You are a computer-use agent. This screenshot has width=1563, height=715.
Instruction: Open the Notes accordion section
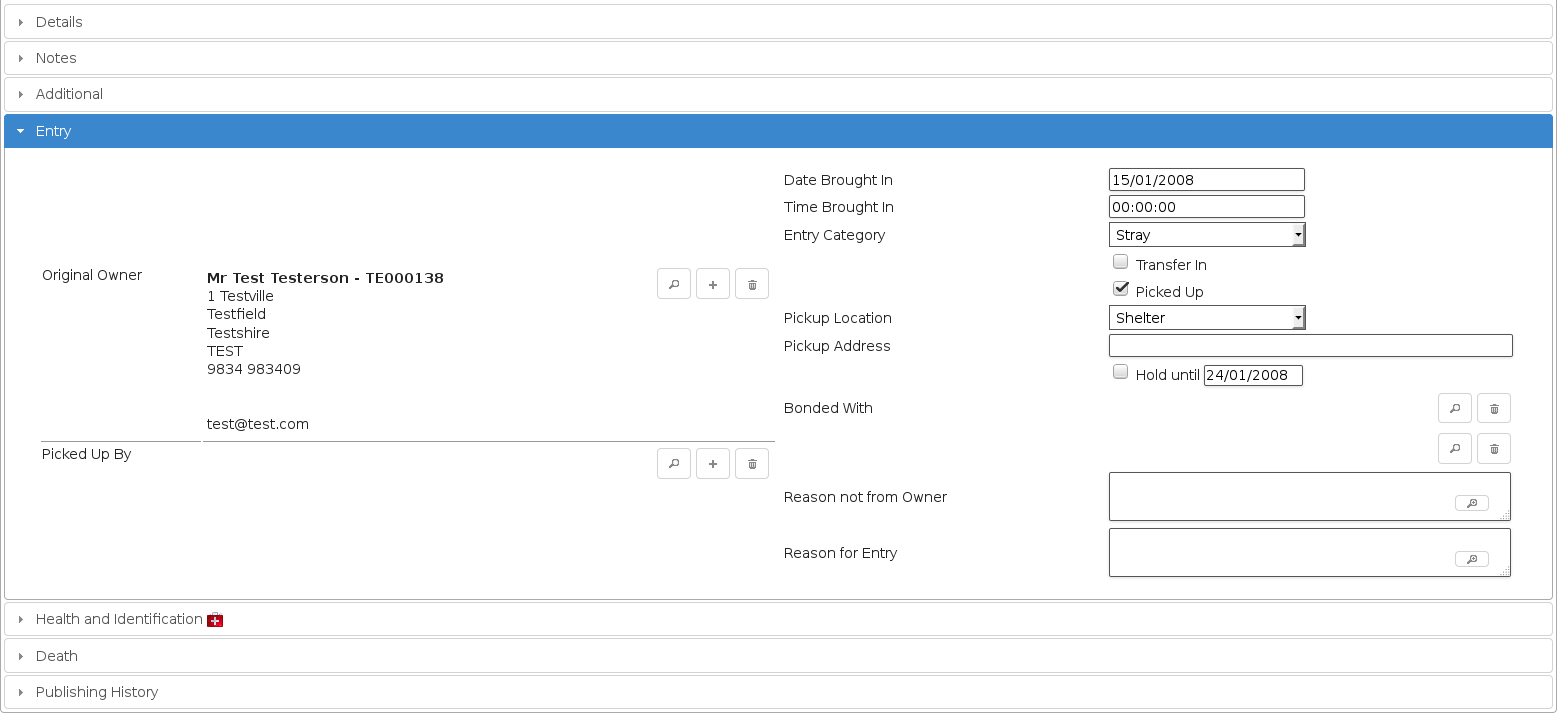coord(56,58)
